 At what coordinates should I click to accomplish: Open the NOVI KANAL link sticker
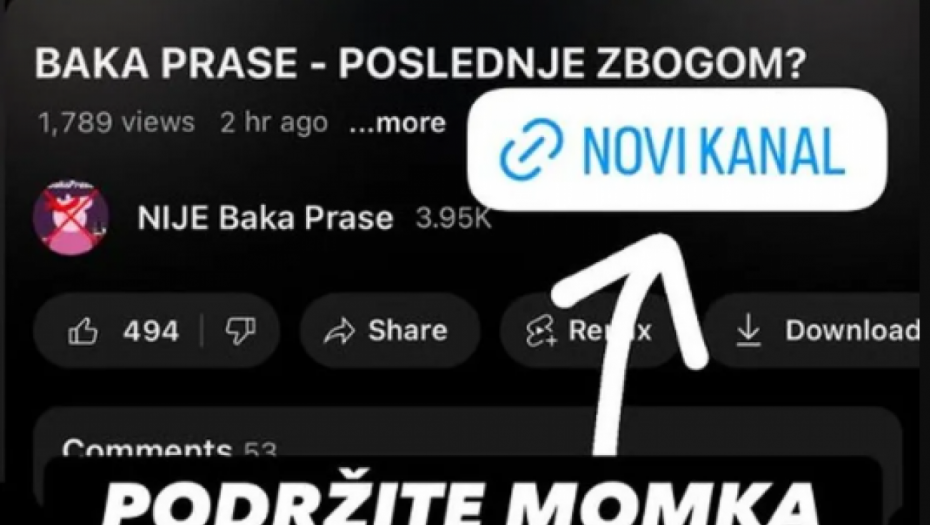tap(677, 149)
